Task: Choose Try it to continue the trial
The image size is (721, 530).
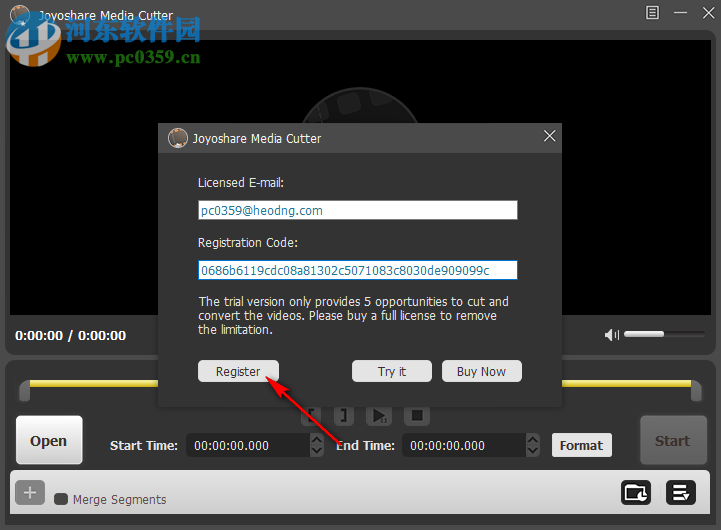Action: [x=392, y=371]
